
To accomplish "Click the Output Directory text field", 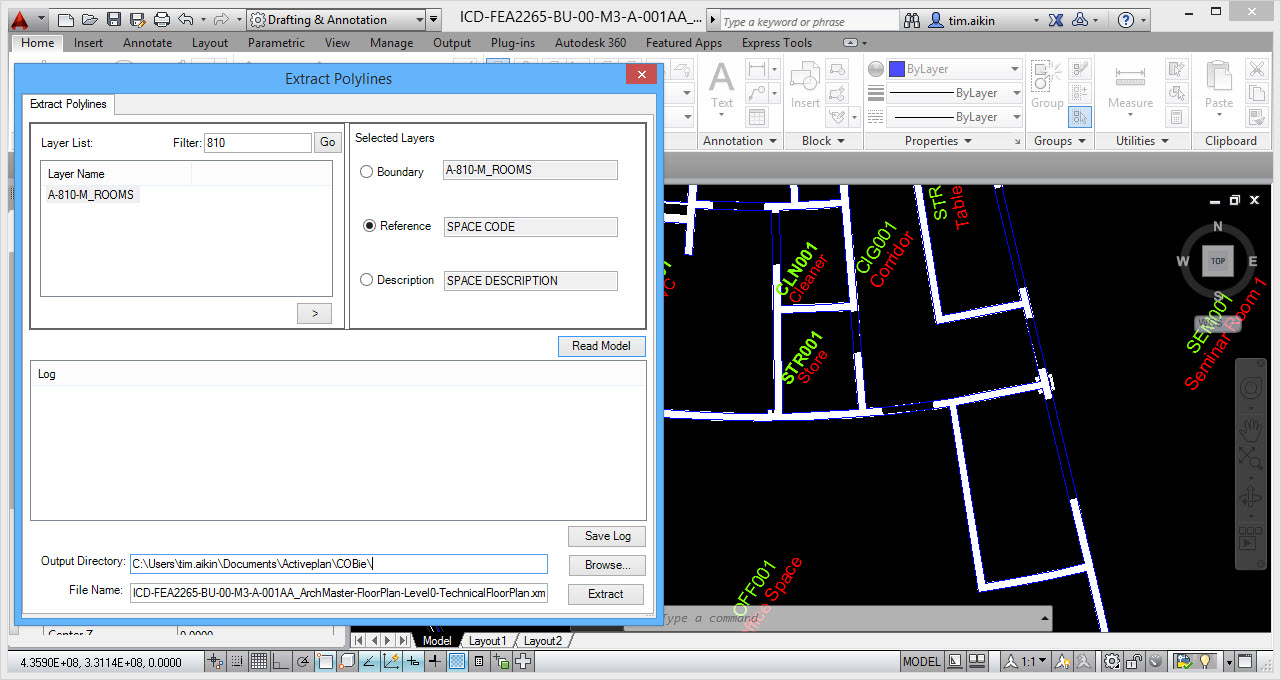I will [x=339, y=564].
